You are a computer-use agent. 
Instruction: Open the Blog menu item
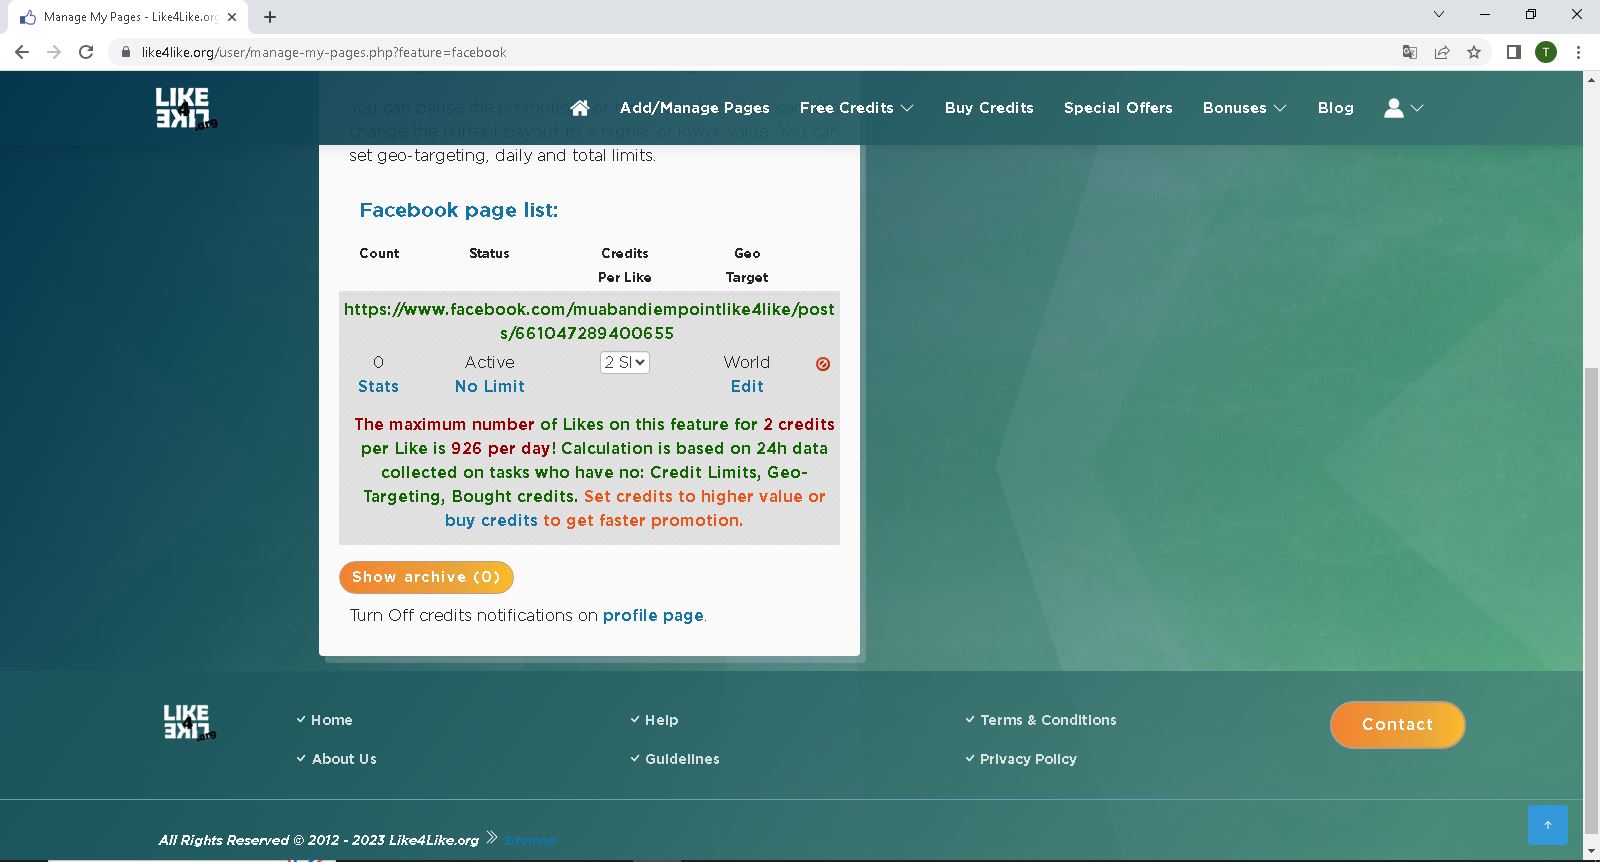point(1335,108)
